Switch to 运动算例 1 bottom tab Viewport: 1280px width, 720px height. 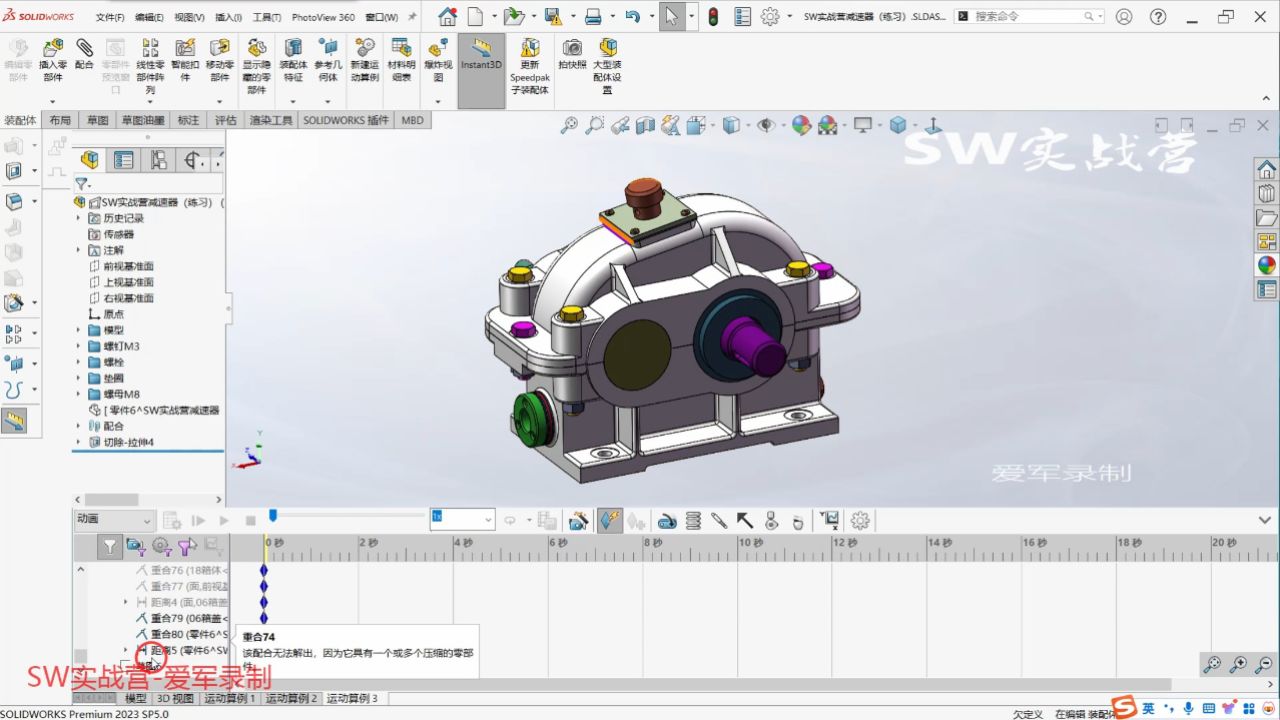pyautogui.click(x=230, y=698)
